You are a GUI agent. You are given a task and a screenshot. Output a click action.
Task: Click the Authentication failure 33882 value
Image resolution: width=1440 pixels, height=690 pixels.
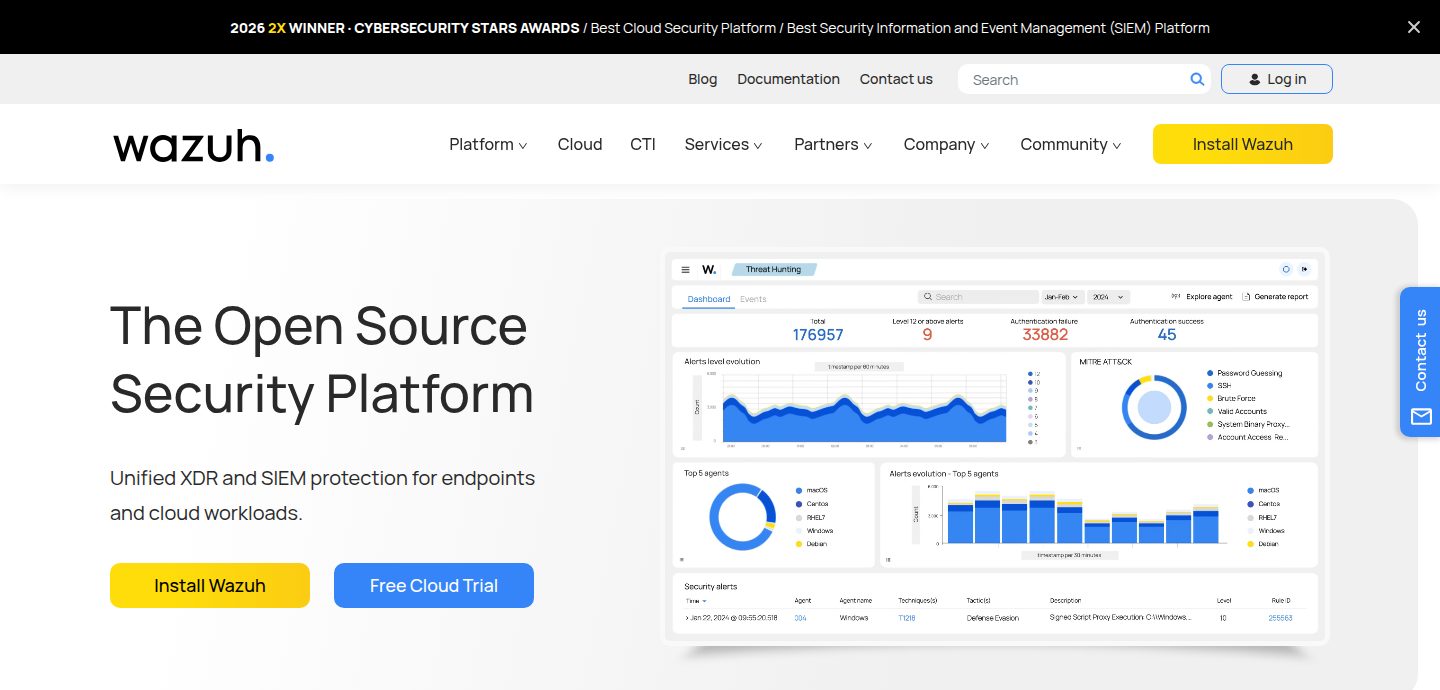(x=1045, y=335)
